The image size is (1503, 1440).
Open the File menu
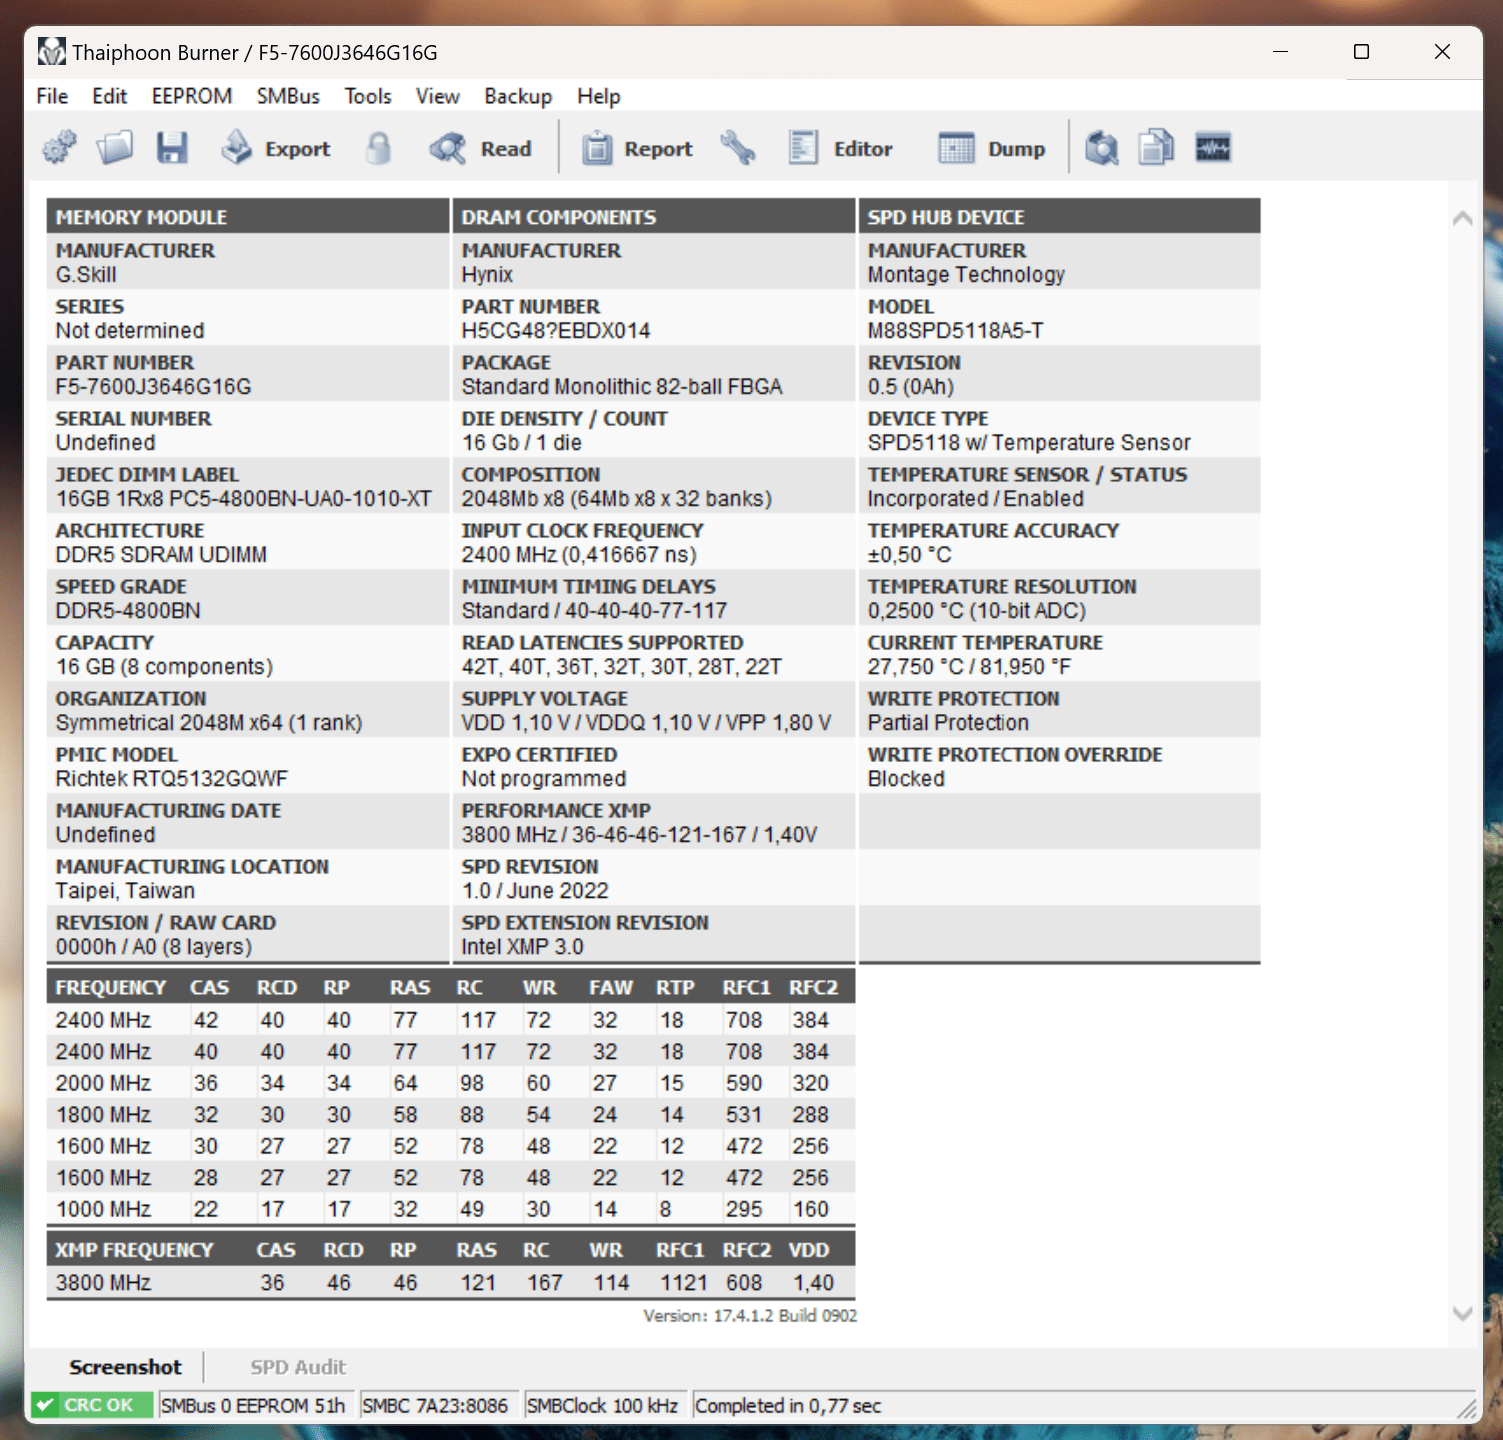(52, 96)
